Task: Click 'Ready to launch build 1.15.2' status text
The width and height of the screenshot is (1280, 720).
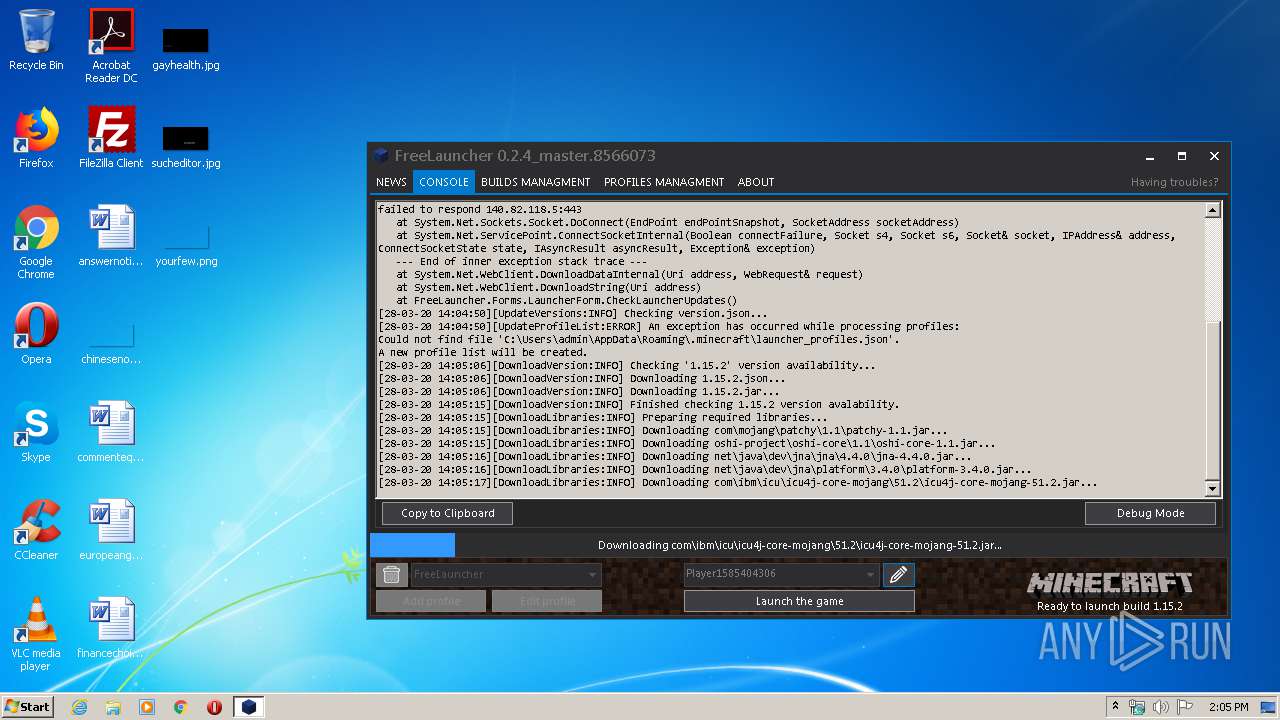Action: click(1109, 606)
